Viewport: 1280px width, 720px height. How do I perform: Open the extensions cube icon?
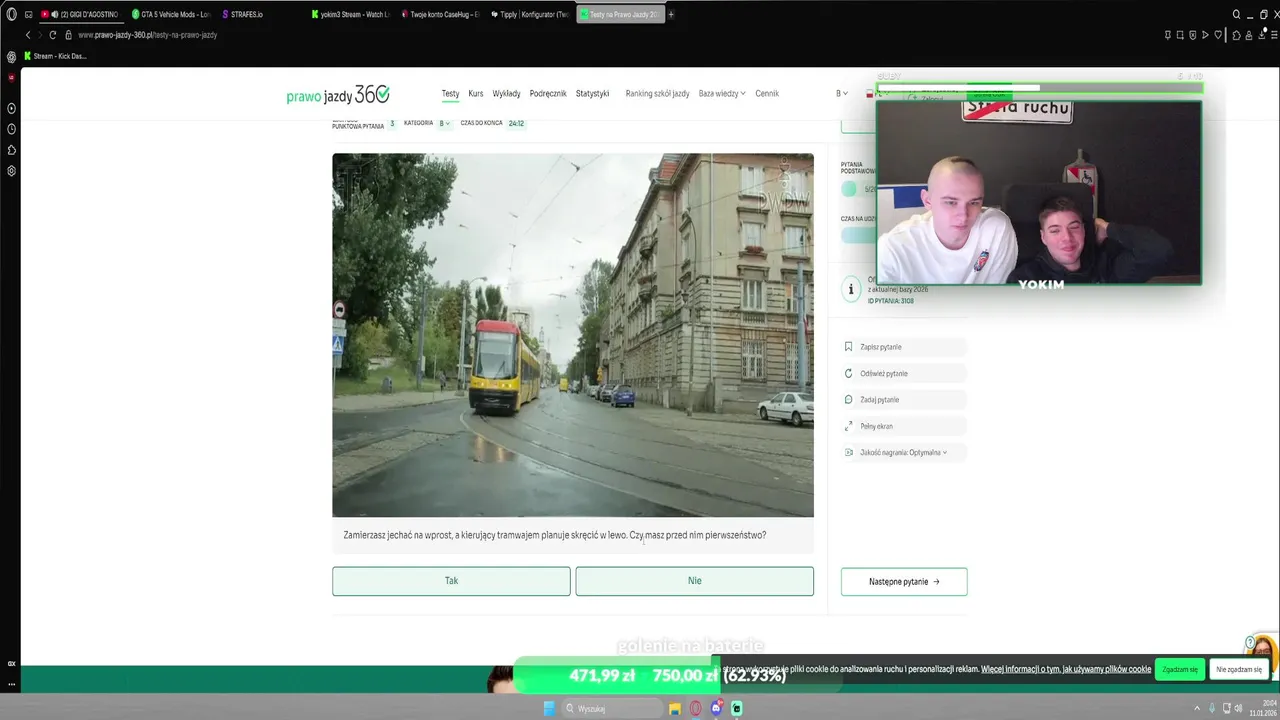click(x=1237, y=35)
